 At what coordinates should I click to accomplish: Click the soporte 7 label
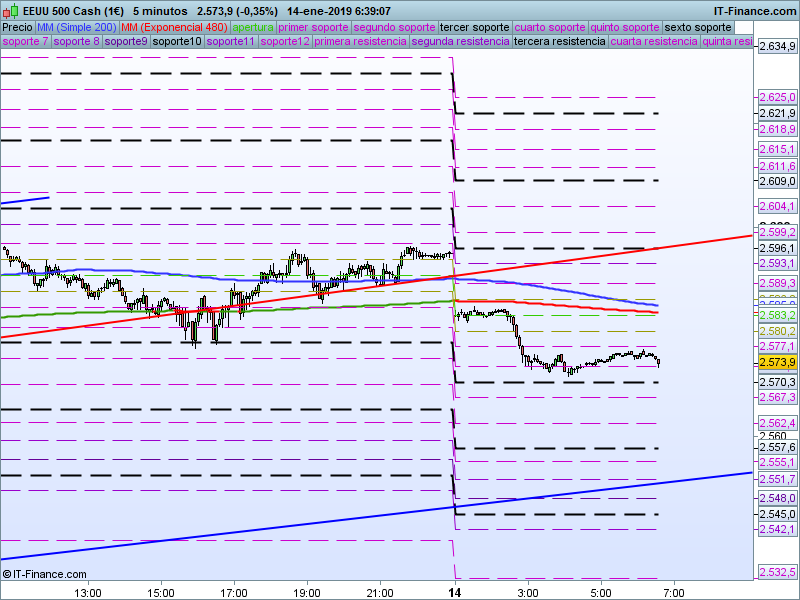[25, 41]
